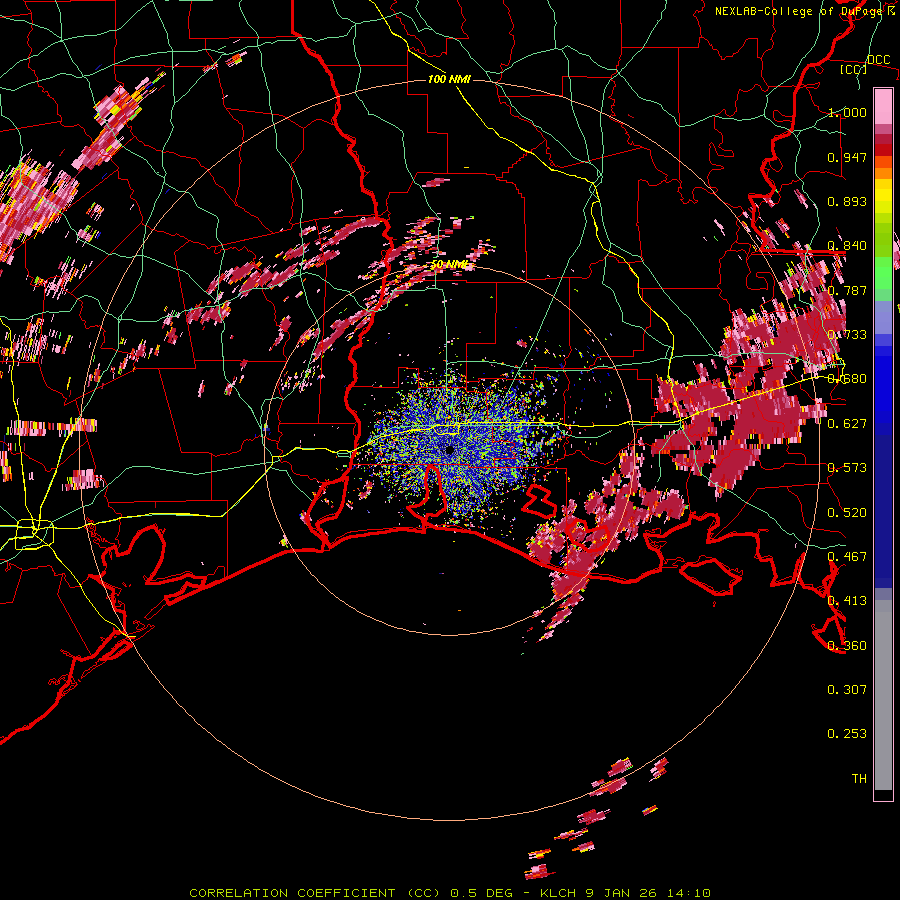
Task: Click the [CC] units label
Action: [854, 69]
